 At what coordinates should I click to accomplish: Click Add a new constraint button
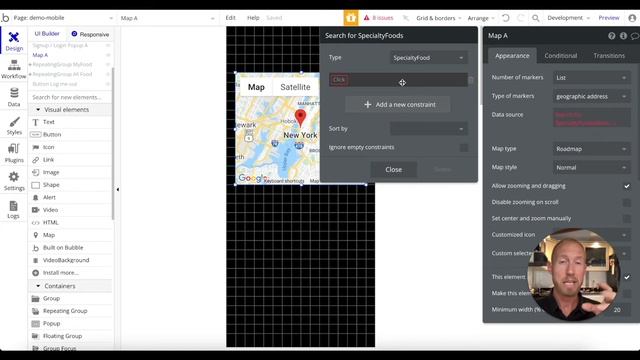click(x=398, y=104)
